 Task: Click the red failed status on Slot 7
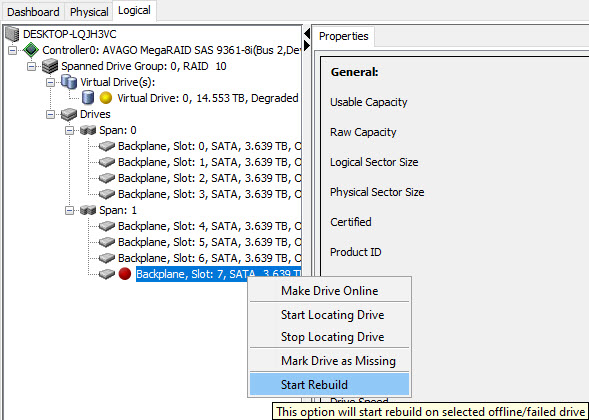(x=125, y=274)
